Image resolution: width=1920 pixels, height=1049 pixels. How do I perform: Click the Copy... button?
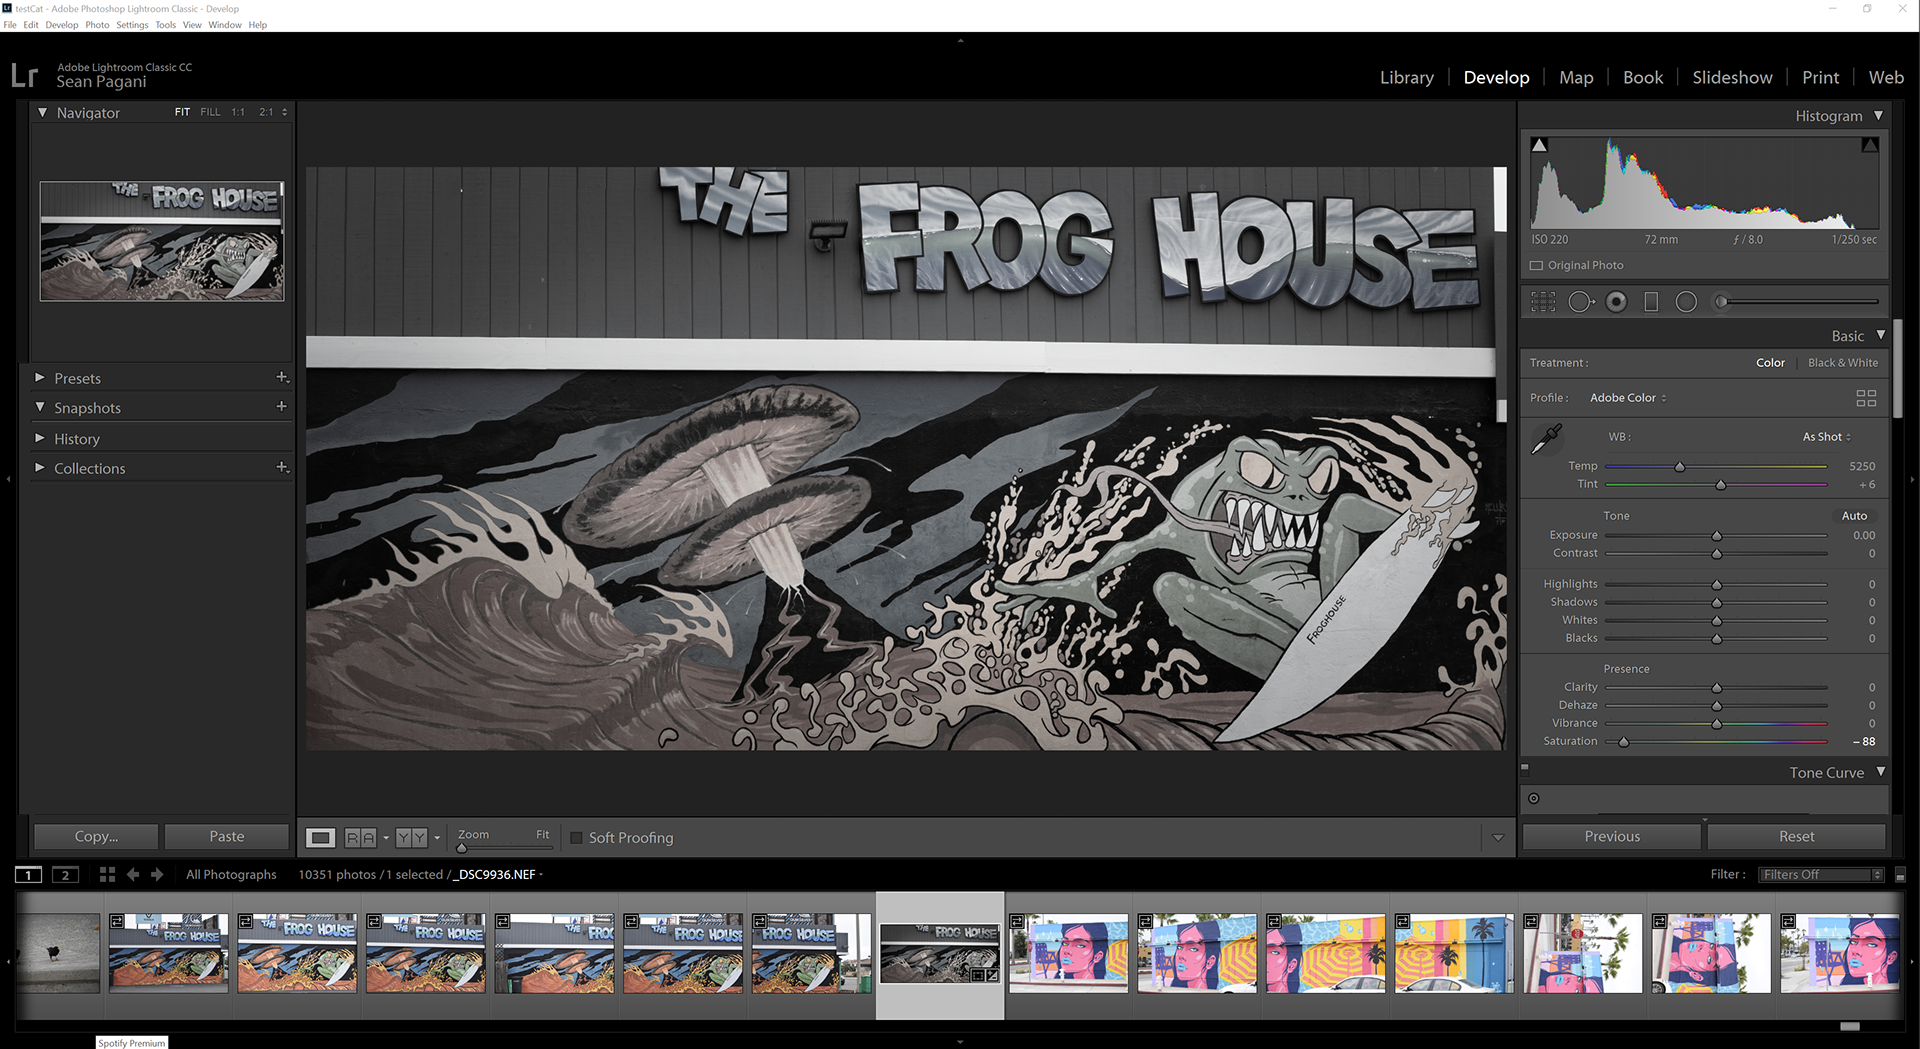[x=96, y=837]
